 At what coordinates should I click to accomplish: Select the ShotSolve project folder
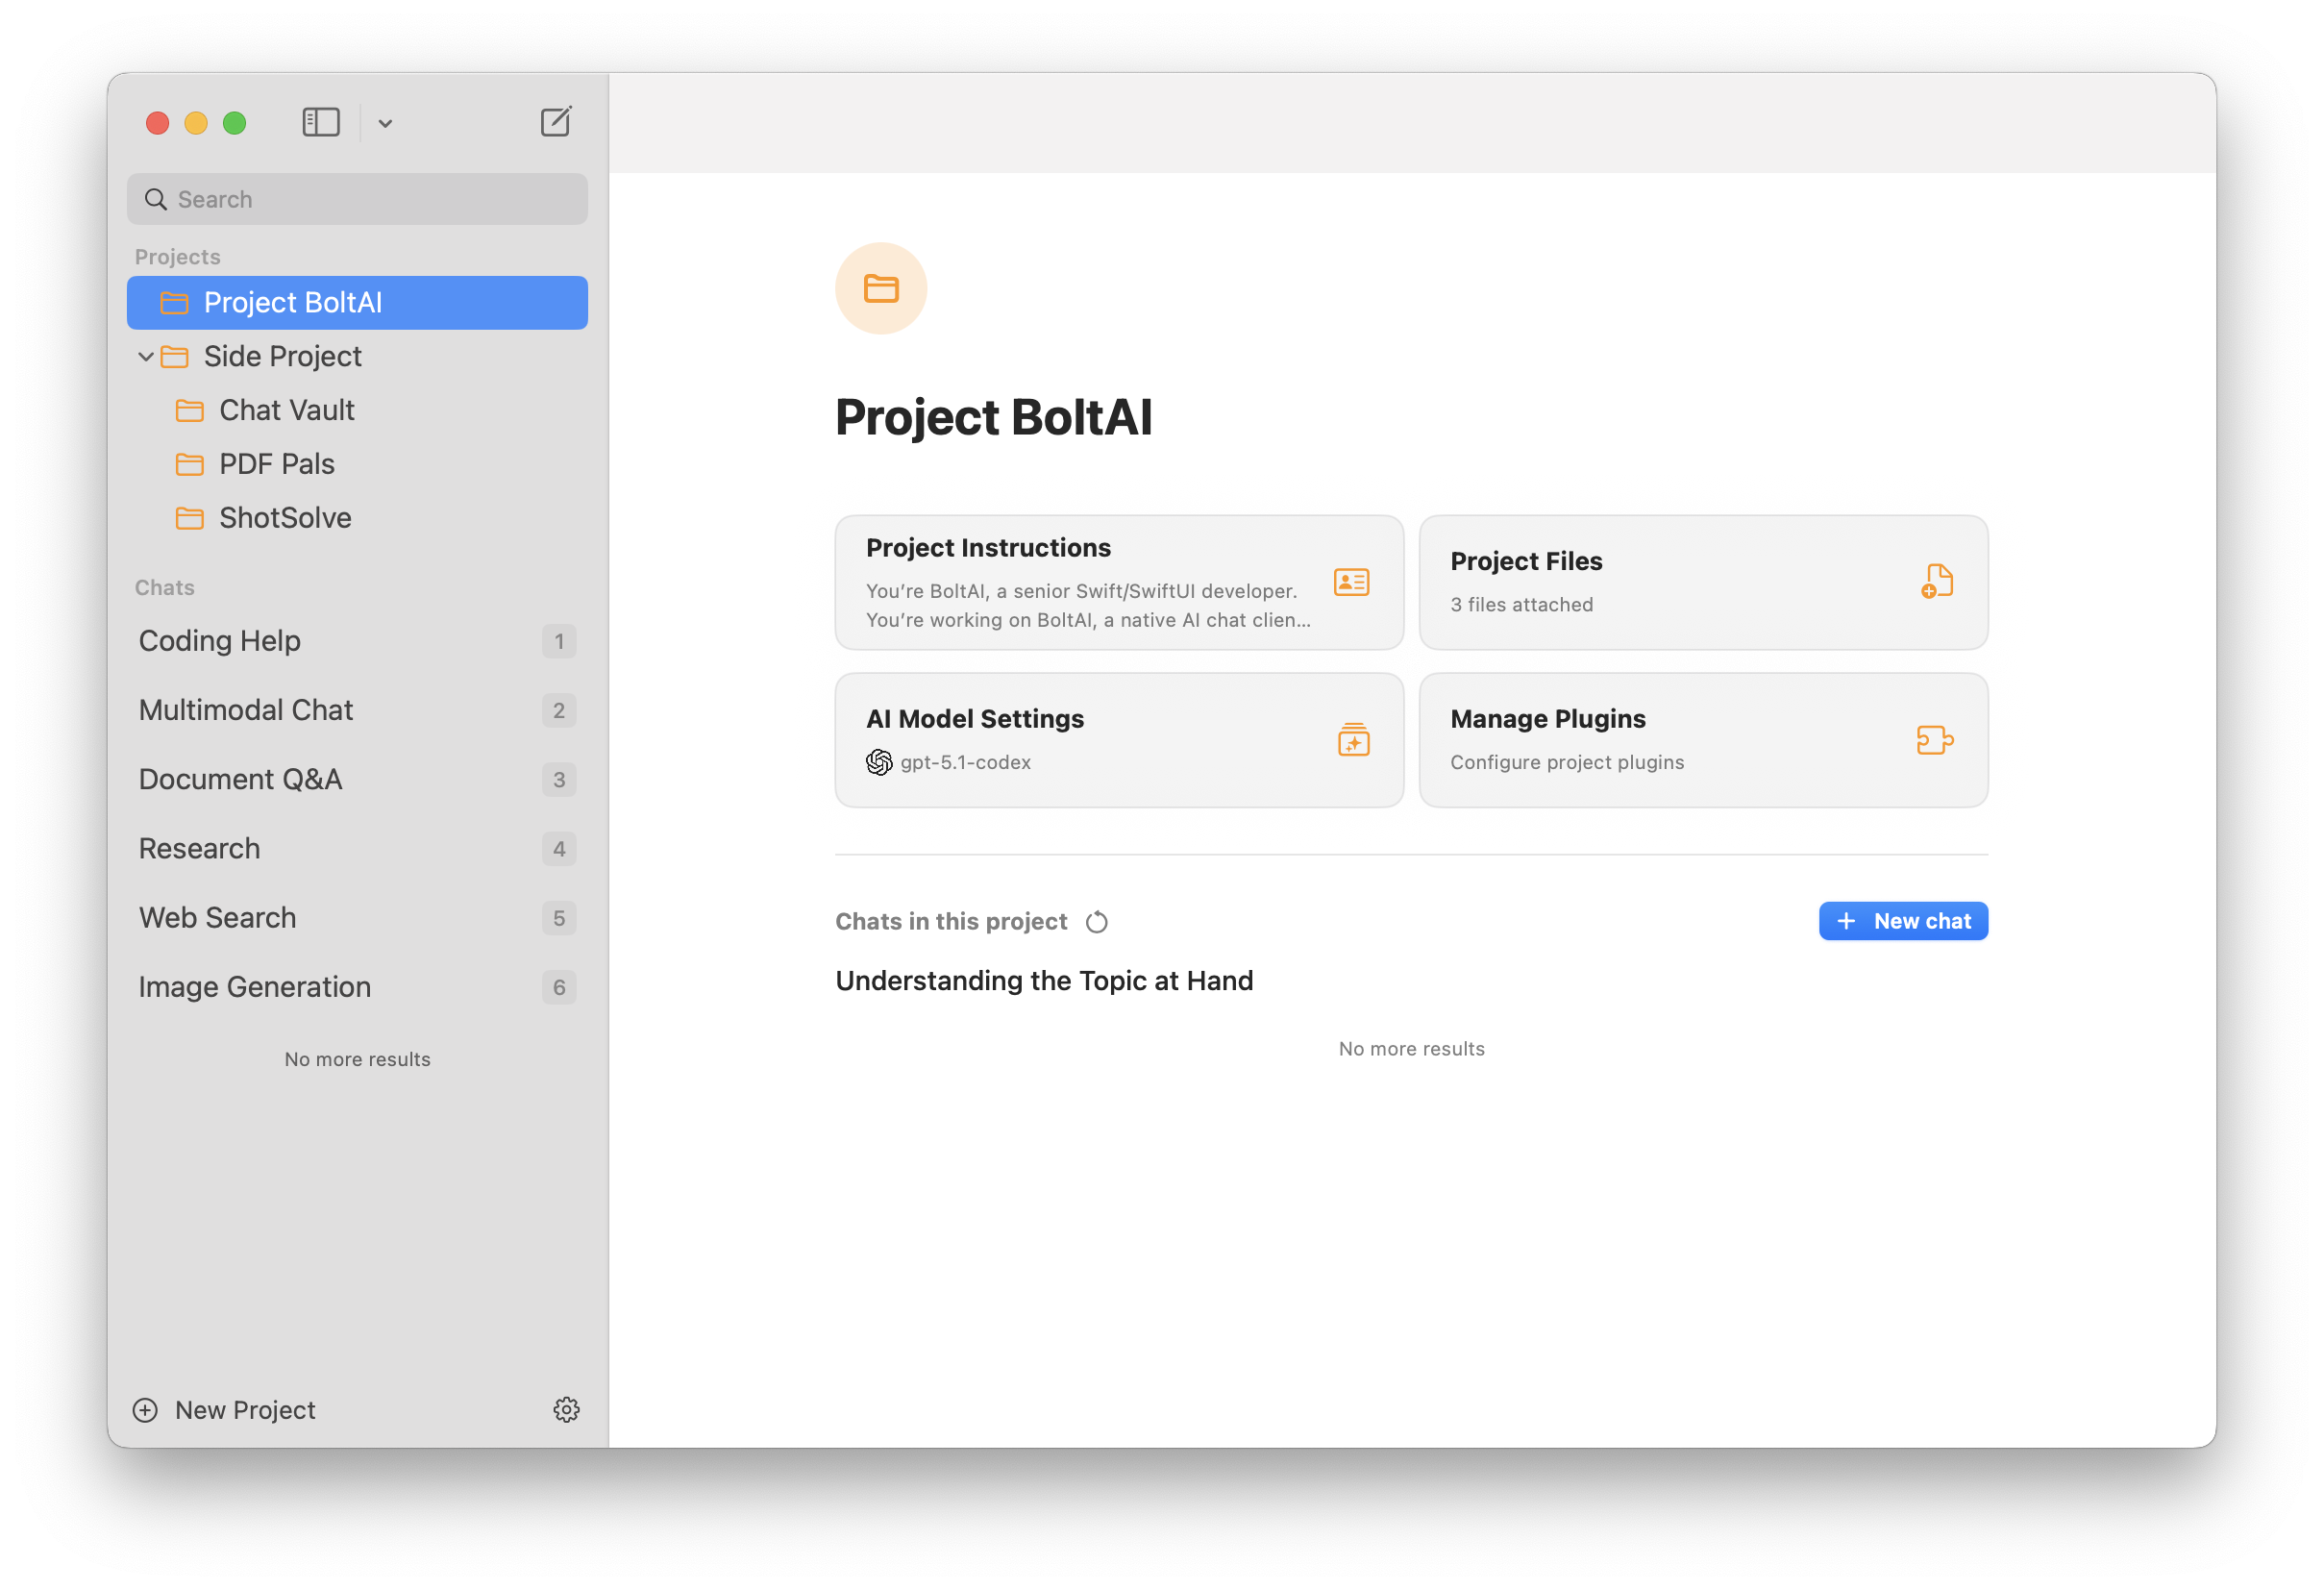[x=284, y=517]
